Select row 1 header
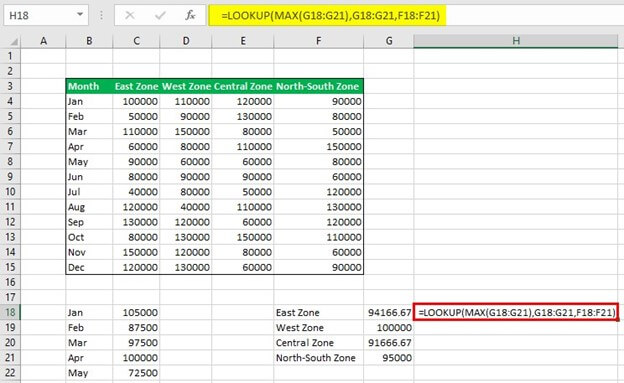The width and height of the screenshot is (624, 383). (x=10, y=56)
